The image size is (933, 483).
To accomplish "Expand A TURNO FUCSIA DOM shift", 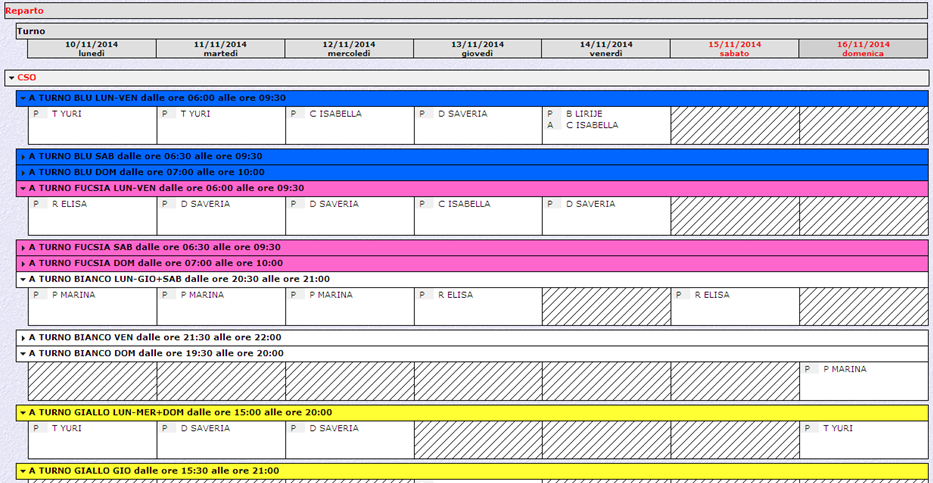I will point(23,264).
